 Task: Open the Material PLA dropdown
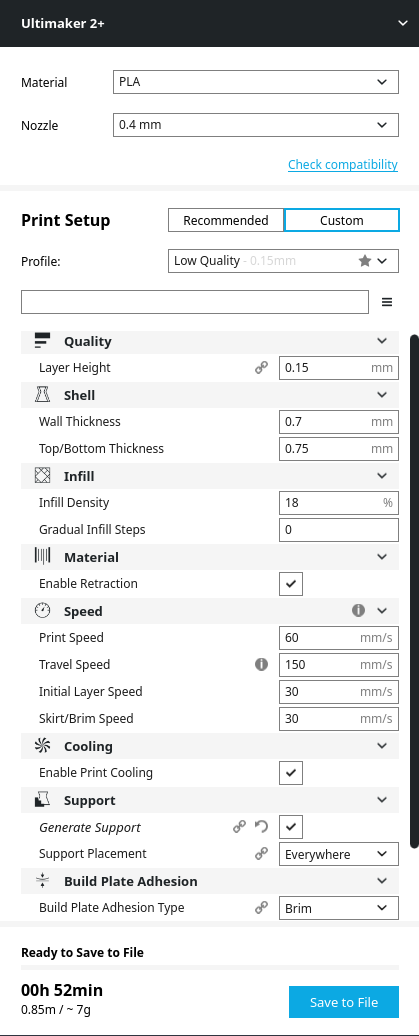(x=256, y=83)
